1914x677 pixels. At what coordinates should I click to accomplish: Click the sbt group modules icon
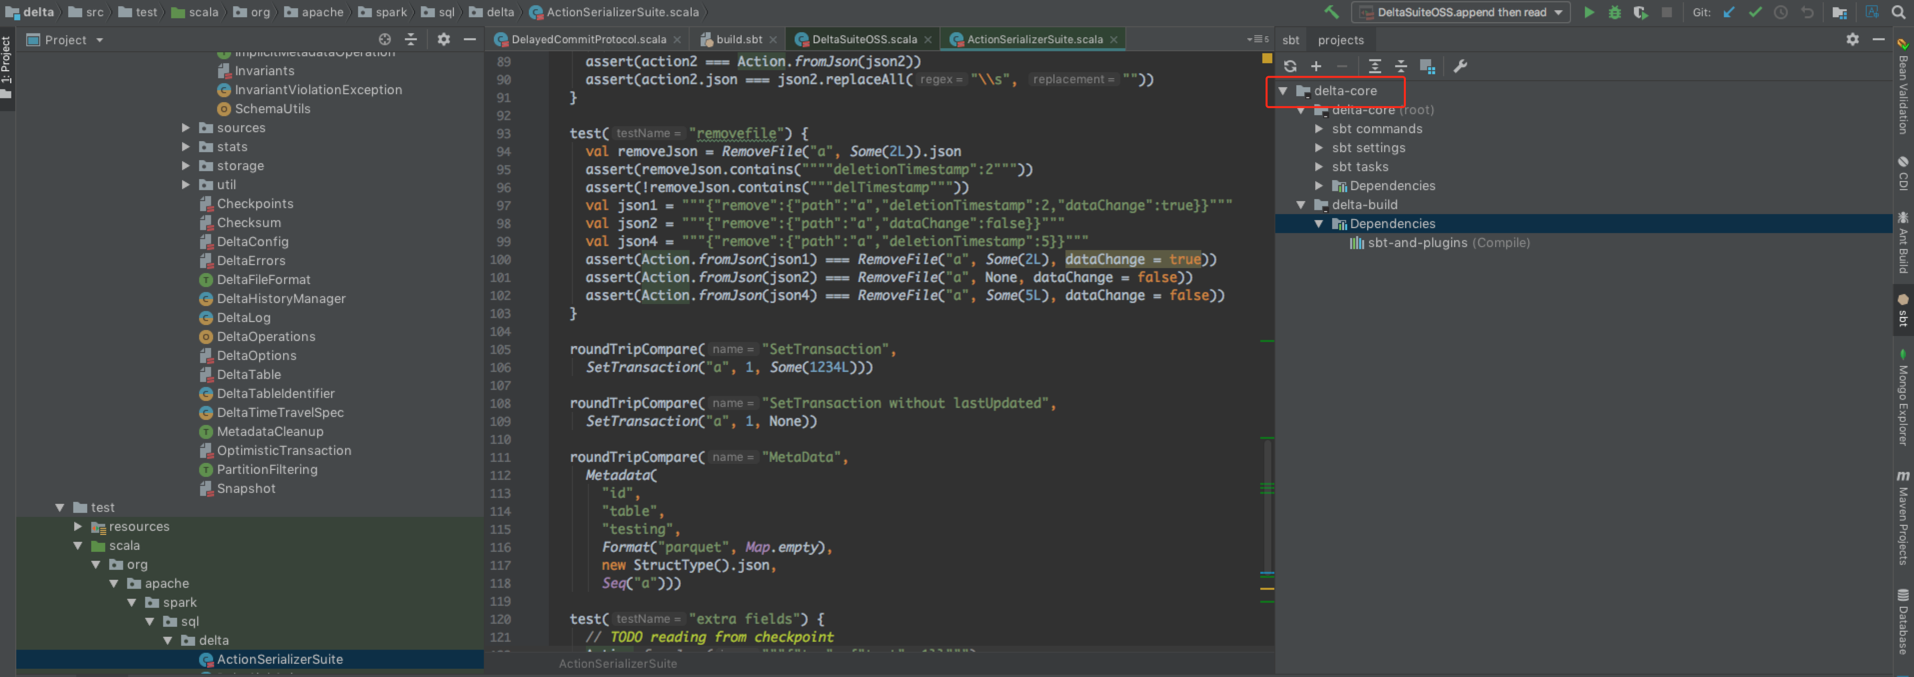point(1427,66)
